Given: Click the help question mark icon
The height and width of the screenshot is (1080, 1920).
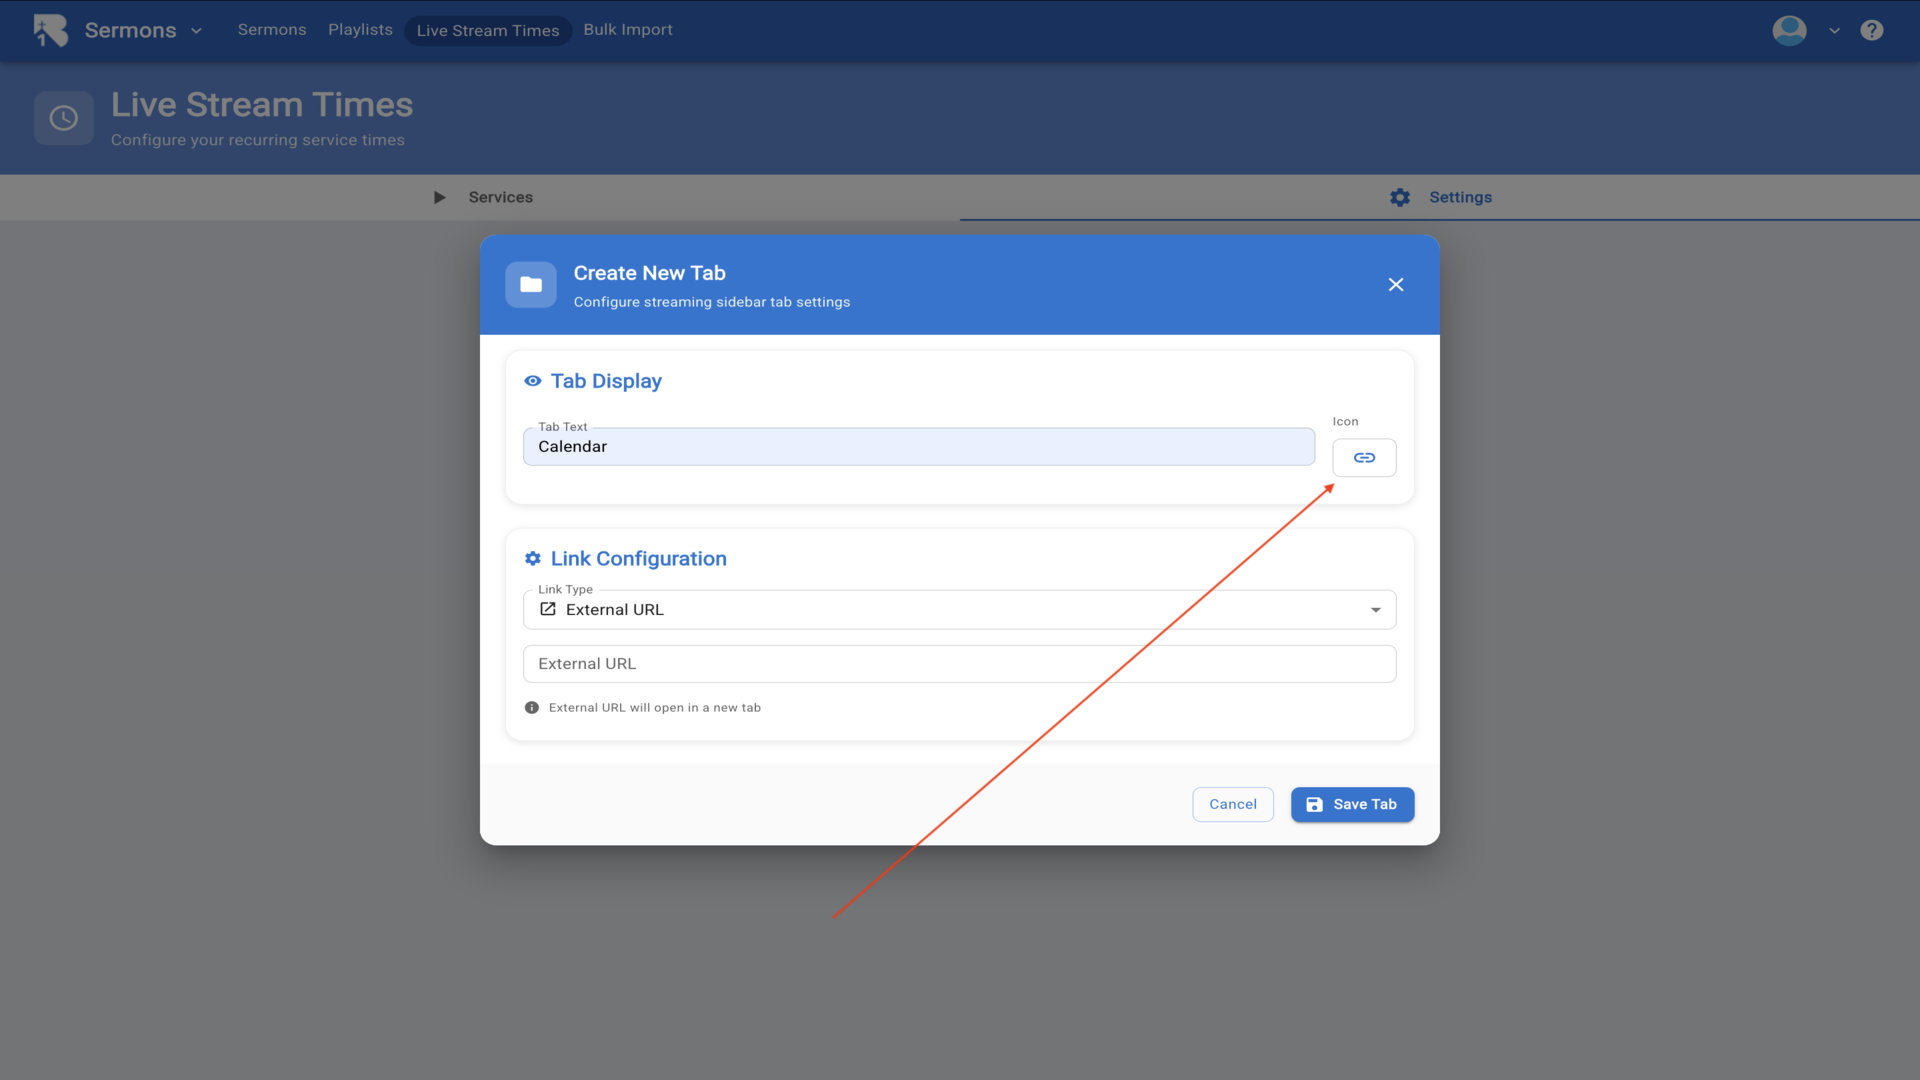Looking at the screenshot, I should [x=1872, y=30].
